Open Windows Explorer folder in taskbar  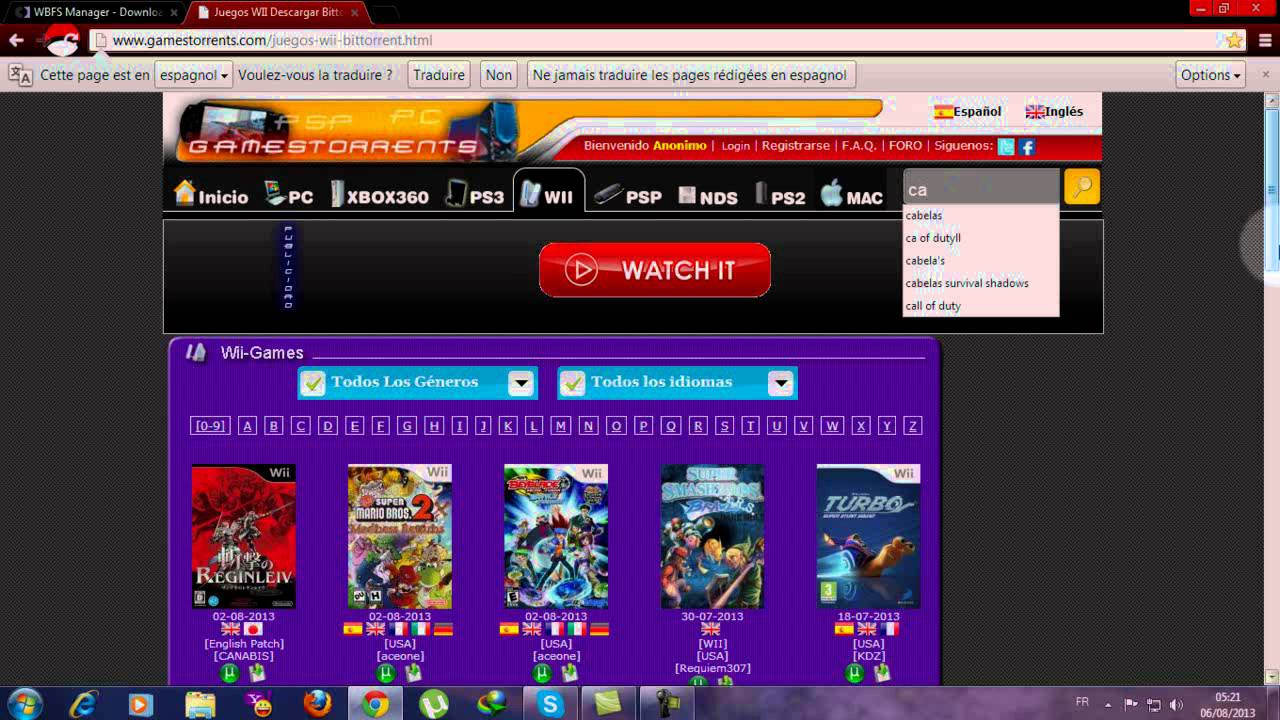pos(200,704)
